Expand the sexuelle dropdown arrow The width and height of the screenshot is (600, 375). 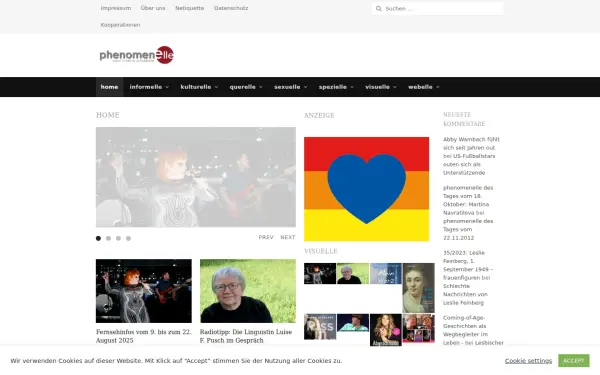coord(305,87)
